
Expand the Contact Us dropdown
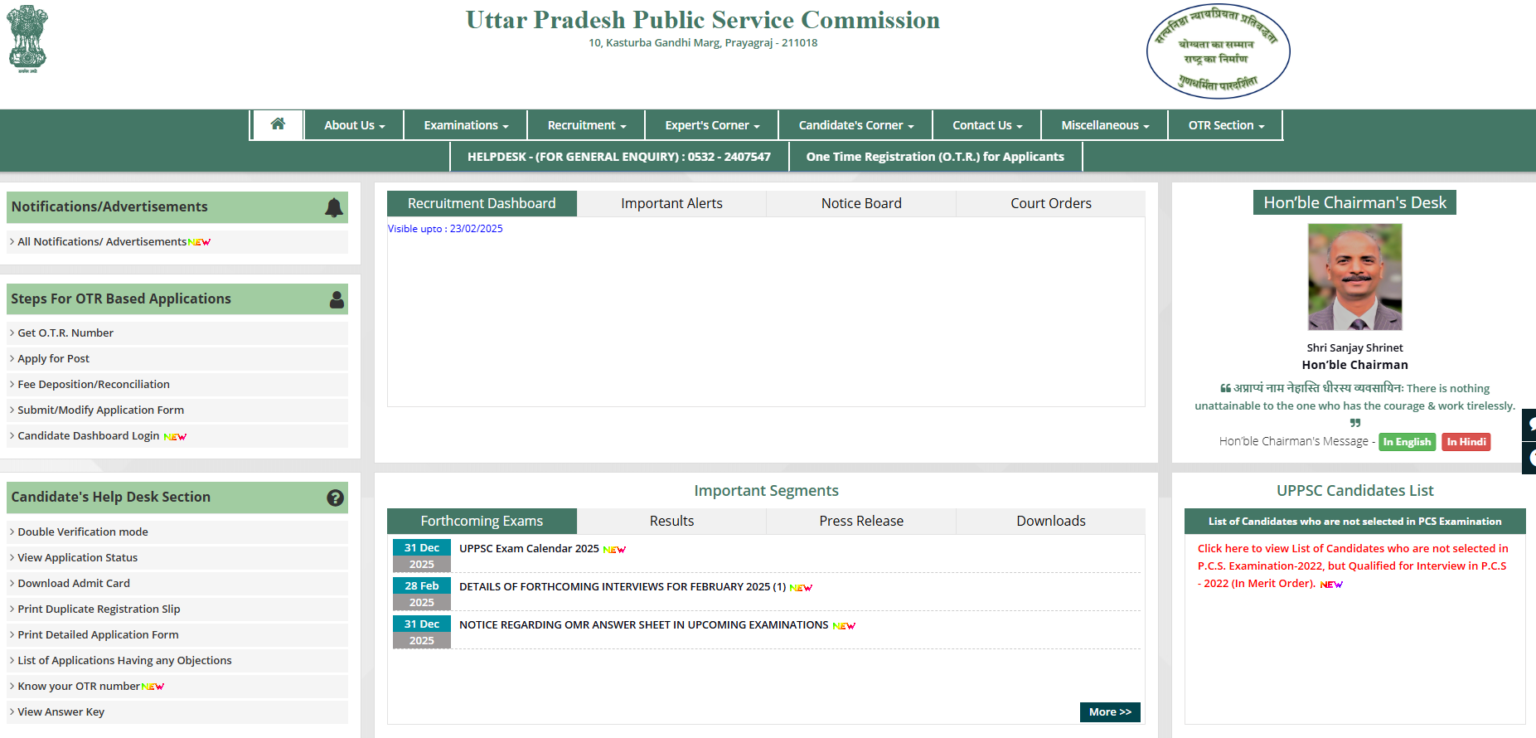pos(987,125)
